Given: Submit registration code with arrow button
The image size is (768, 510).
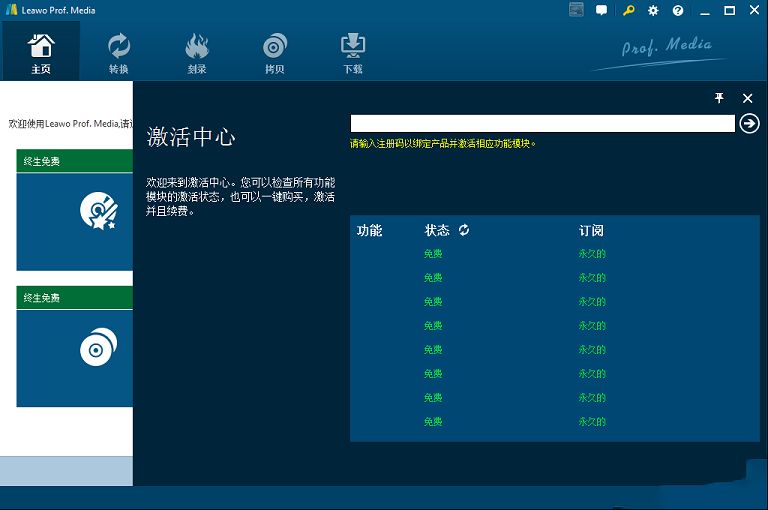Looking at the screenshot, I should pos(749,123).
